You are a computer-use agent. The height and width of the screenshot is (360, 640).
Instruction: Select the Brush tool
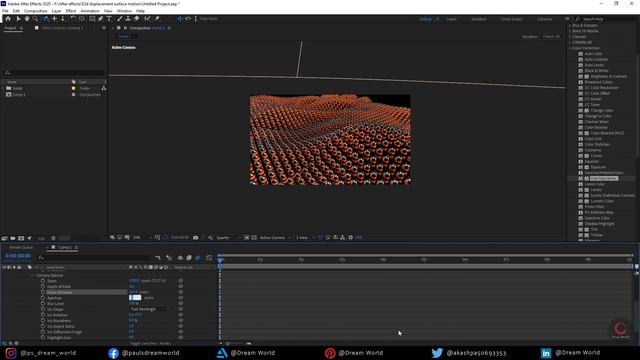pyautogui.click(x=120, y=19)
